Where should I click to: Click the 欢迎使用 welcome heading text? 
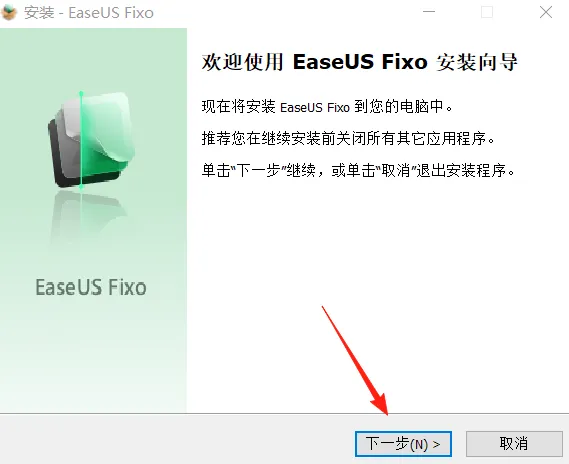point(242,62)
